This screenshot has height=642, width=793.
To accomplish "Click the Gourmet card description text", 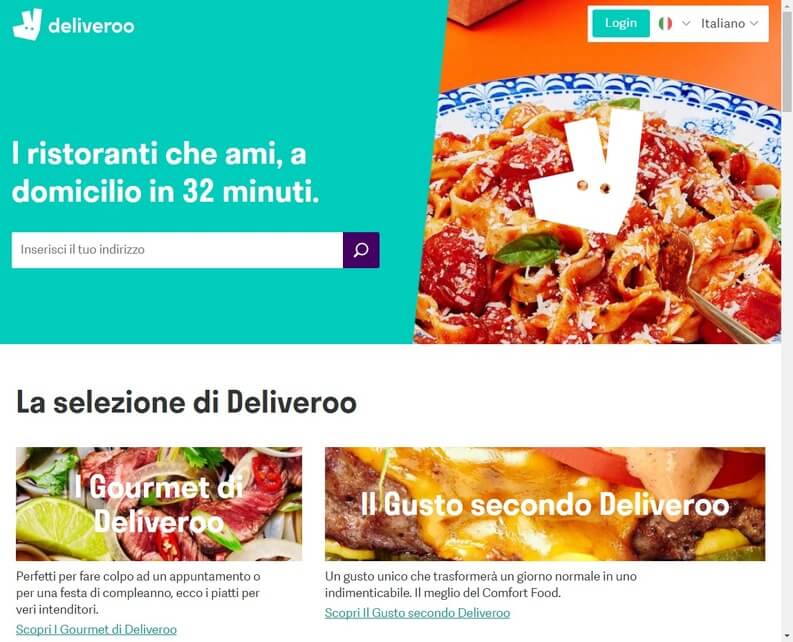I will [x=138, y=593].
